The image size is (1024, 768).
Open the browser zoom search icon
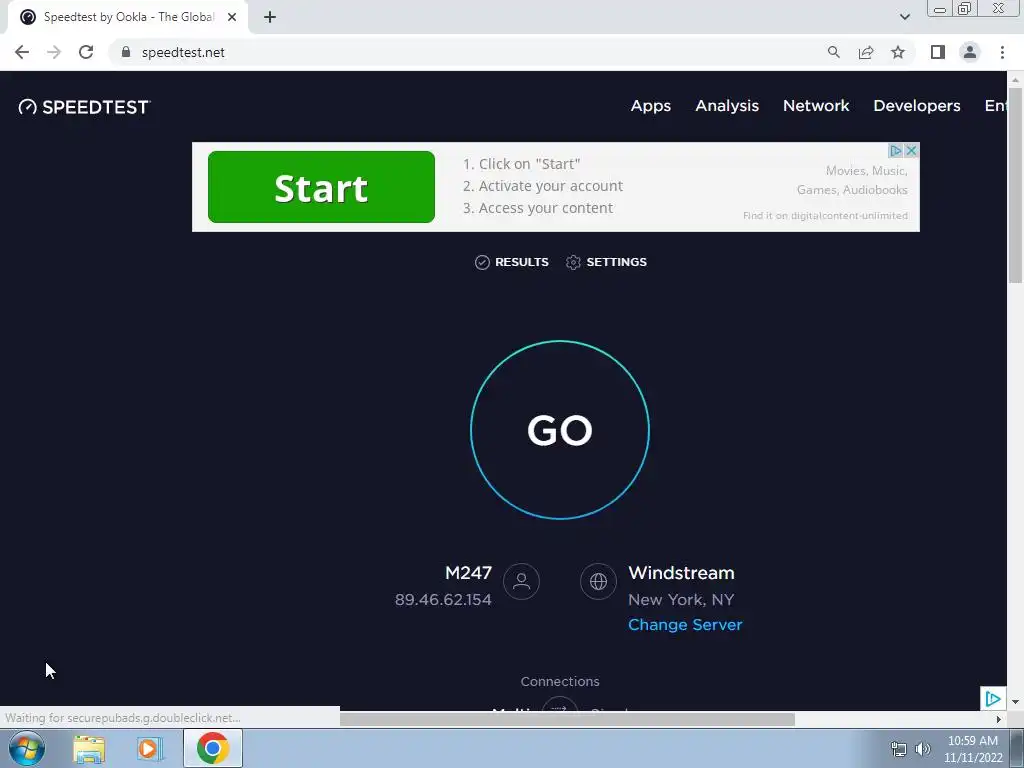(x=833, y=52)
